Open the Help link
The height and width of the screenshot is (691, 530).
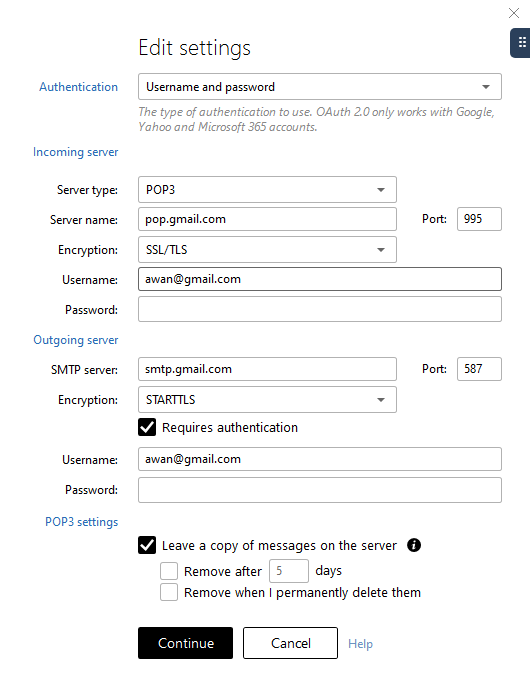tap(360, 644)
